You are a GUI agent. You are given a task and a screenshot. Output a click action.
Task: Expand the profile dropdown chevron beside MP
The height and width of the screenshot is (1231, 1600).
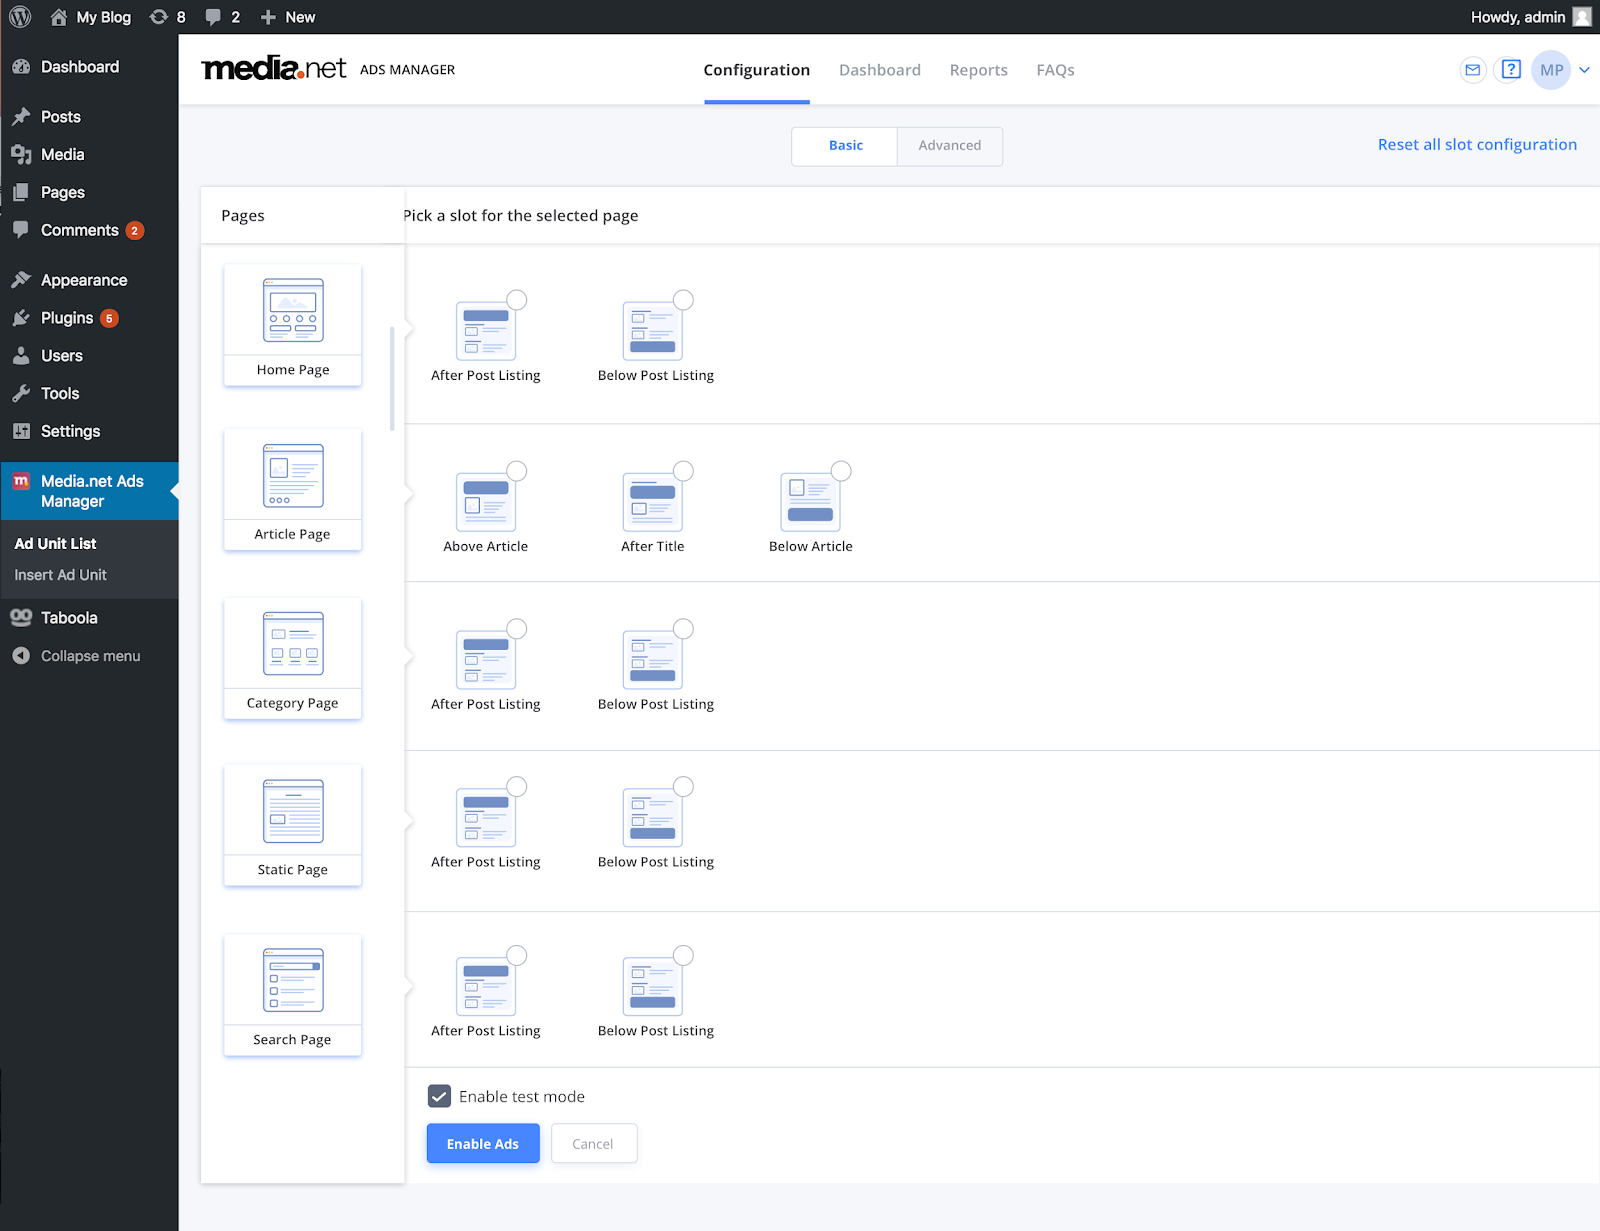1584,70
